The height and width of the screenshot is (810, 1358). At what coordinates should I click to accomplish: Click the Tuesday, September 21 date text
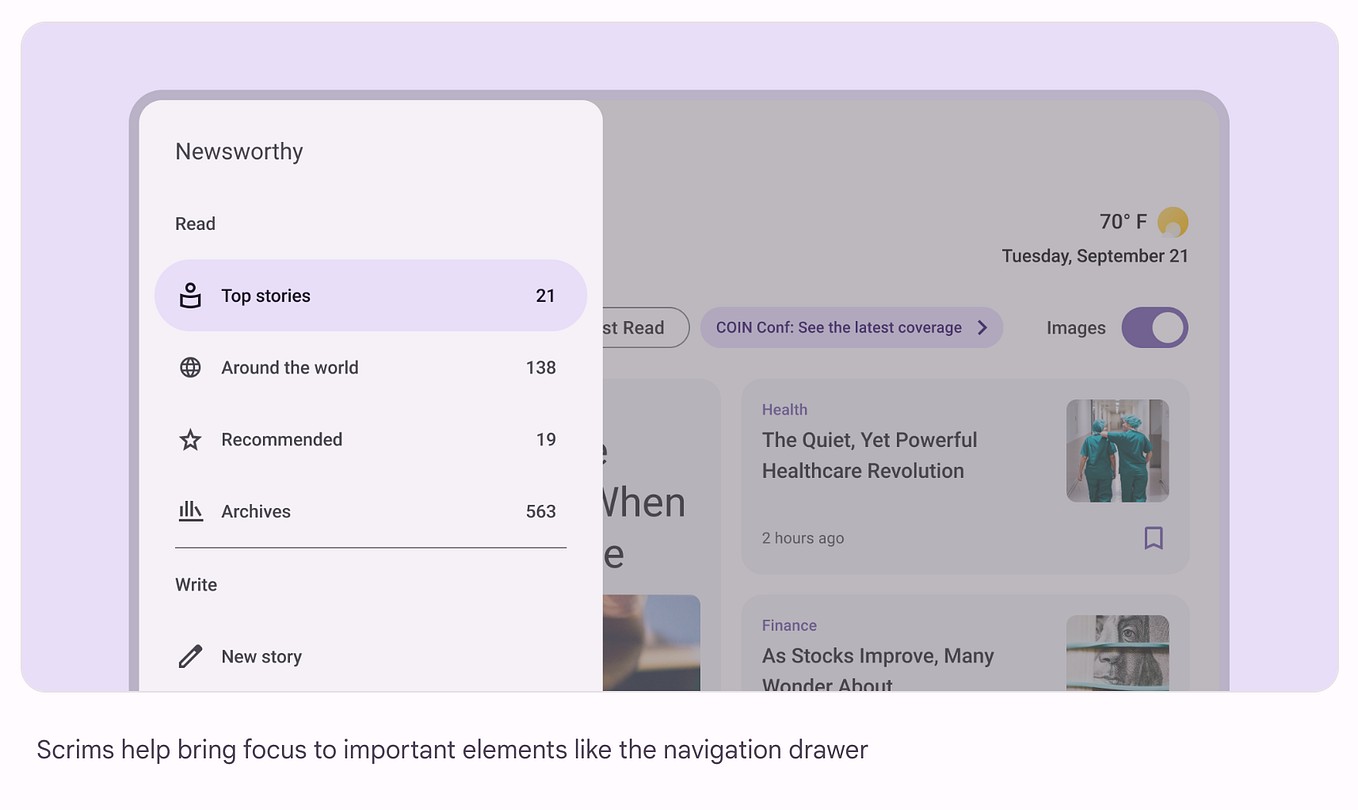point(1095,255)
